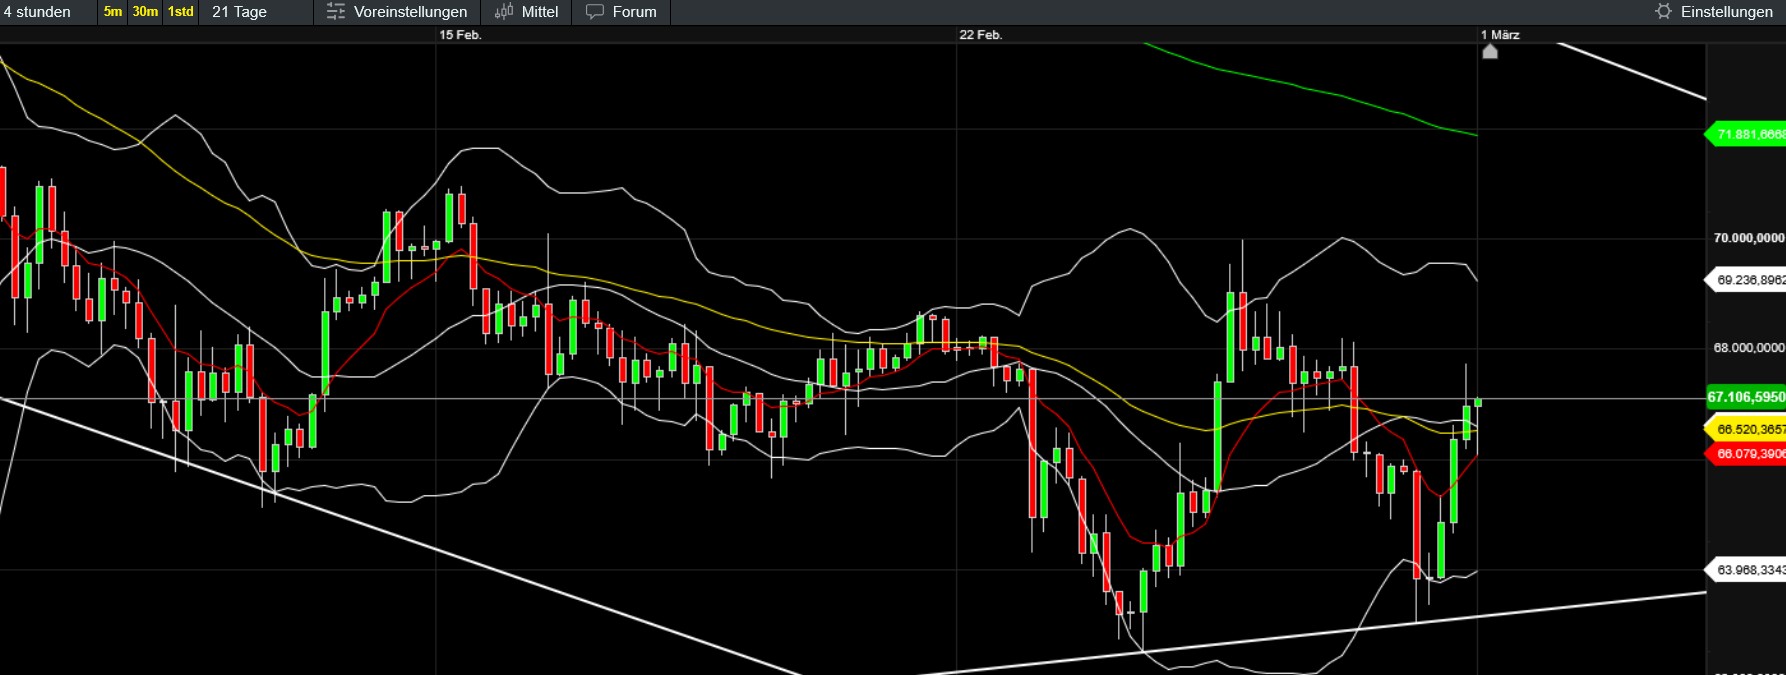This screenshot has height=675, width=1786.
Task: Click the 70.000 level on price axis
Action: tap(1748, 238)
